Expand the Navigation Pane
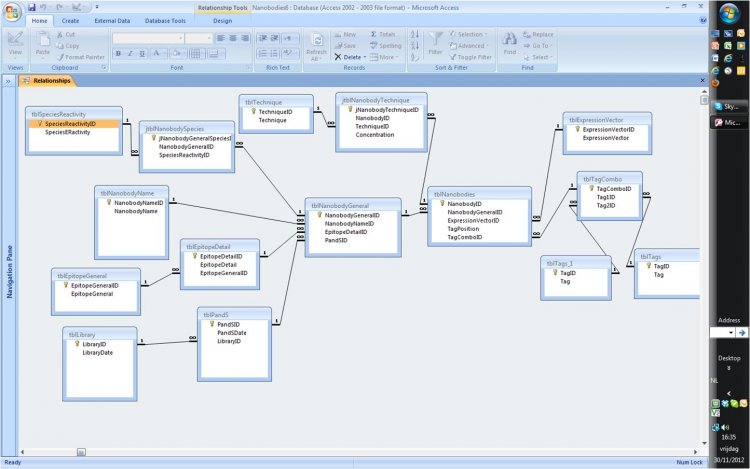 8,80
